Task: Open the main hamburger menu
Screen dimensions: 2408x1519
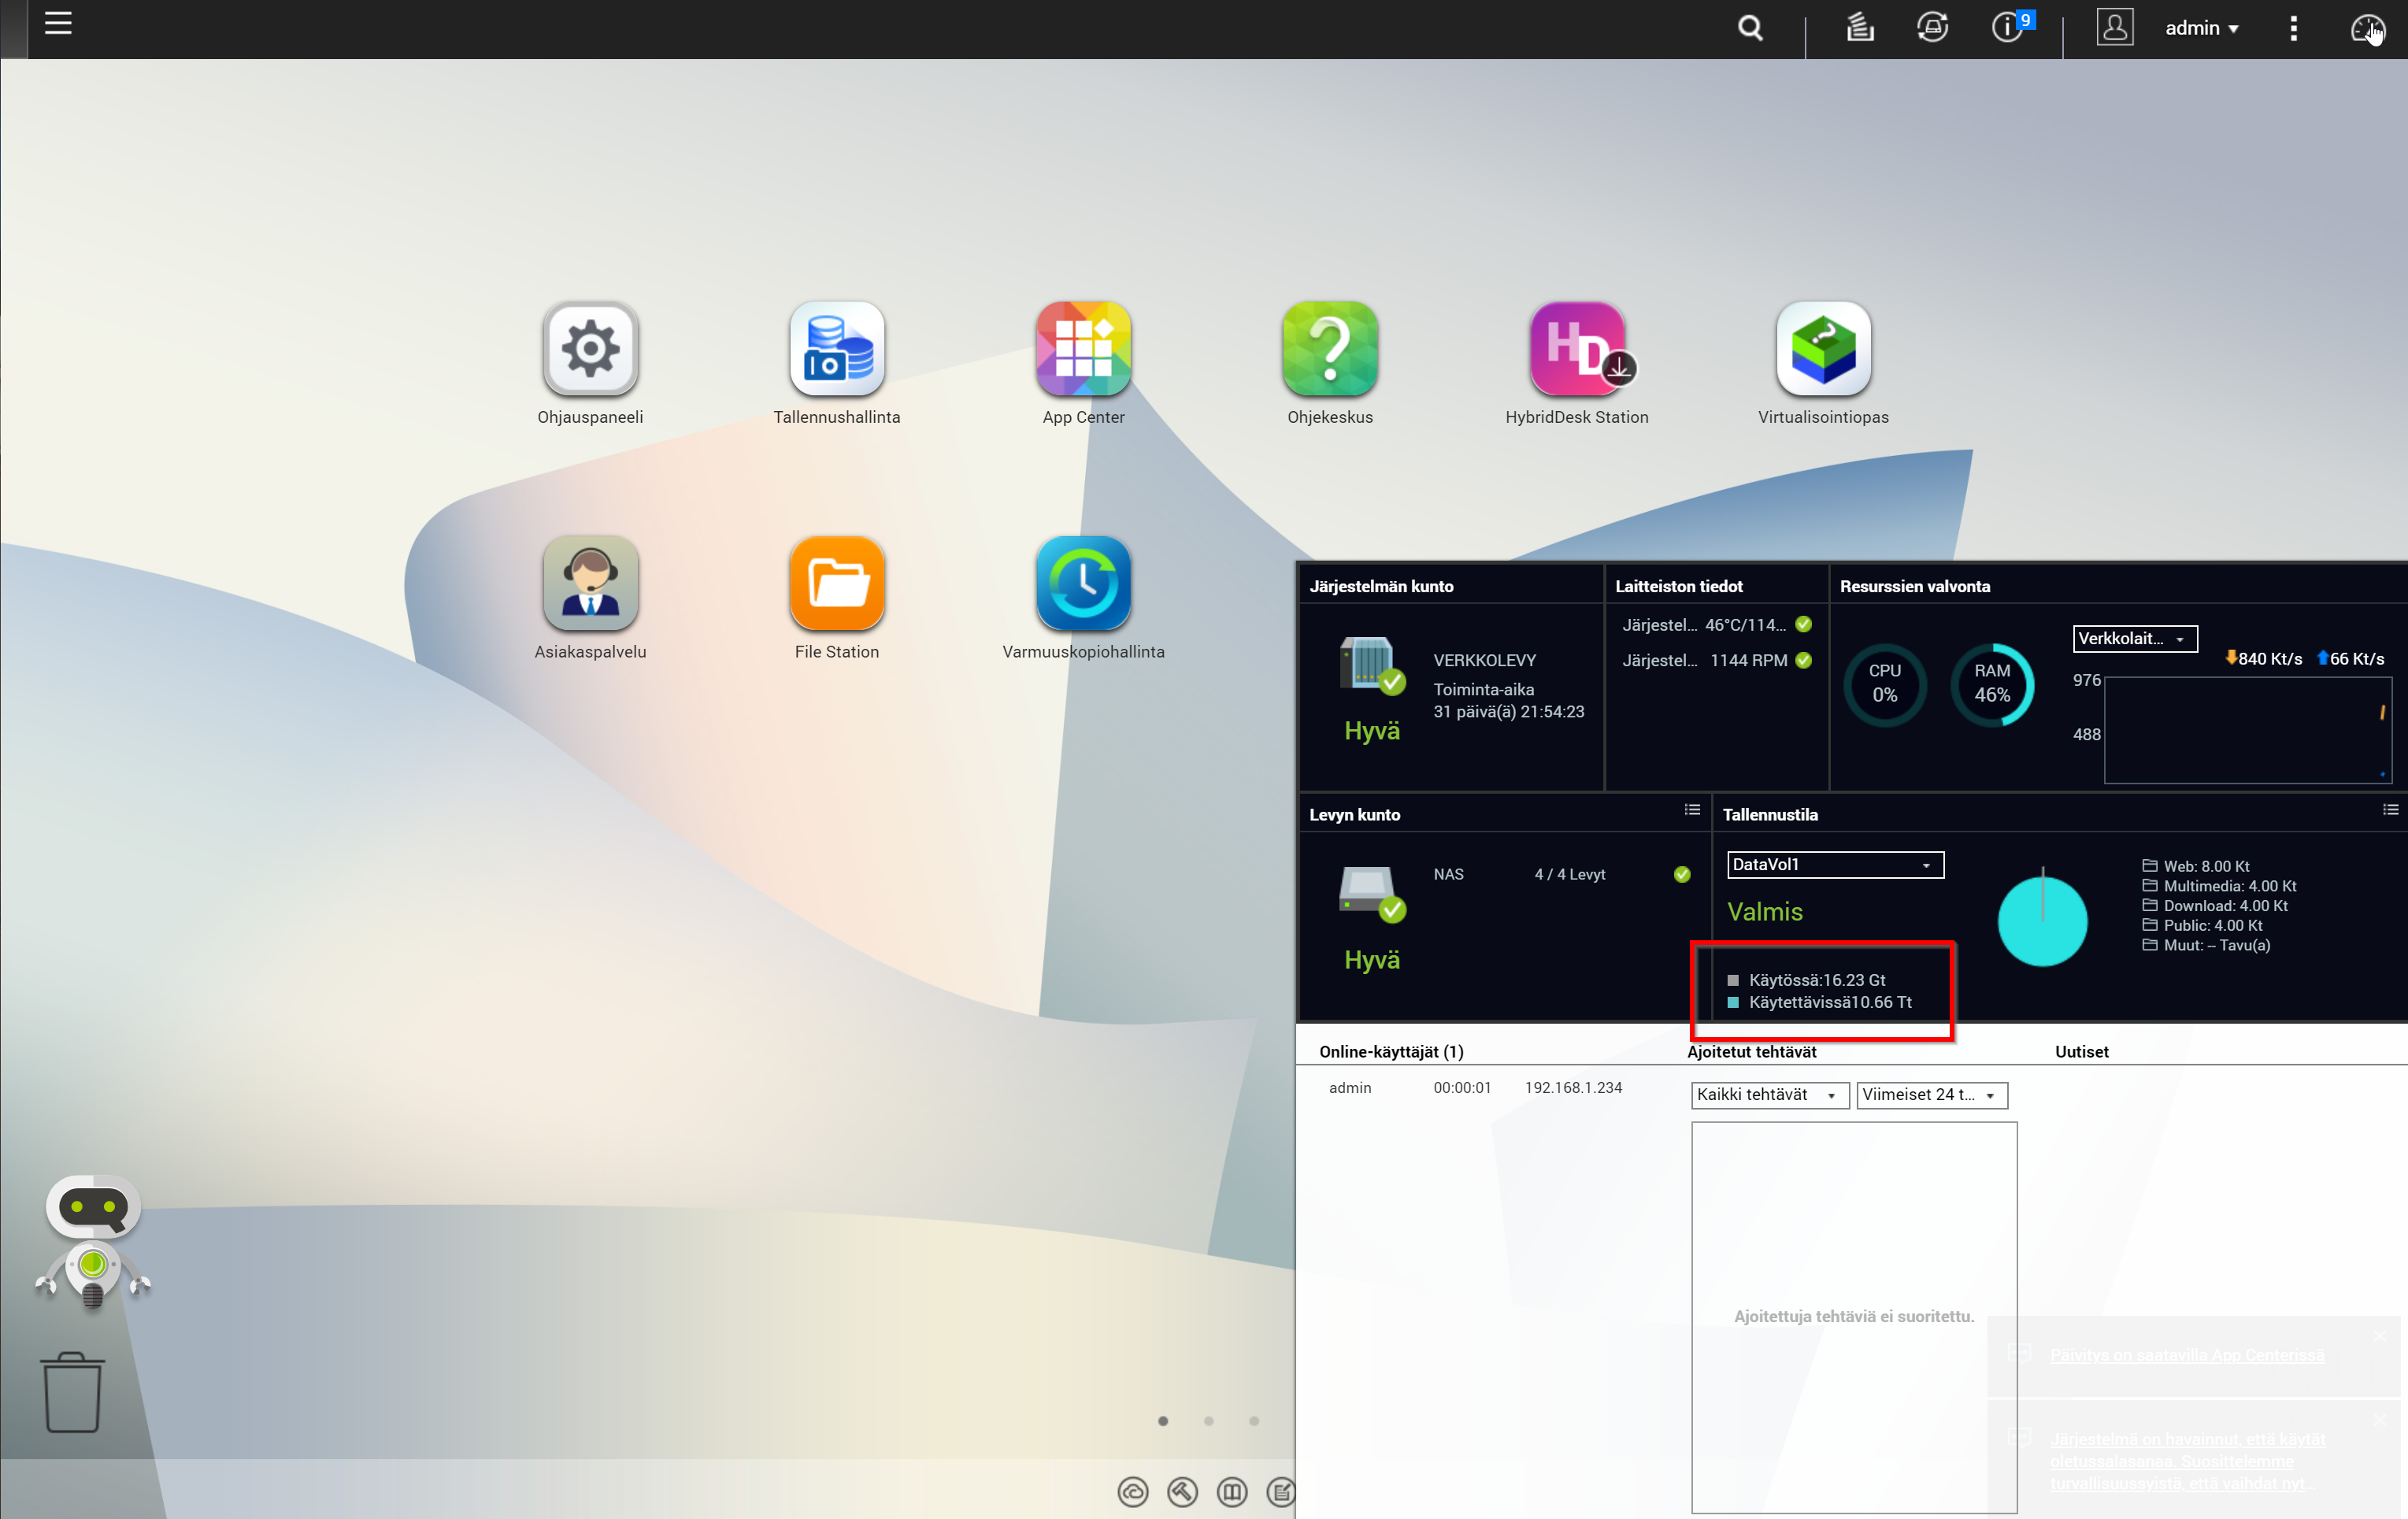Action: [58, 23]
